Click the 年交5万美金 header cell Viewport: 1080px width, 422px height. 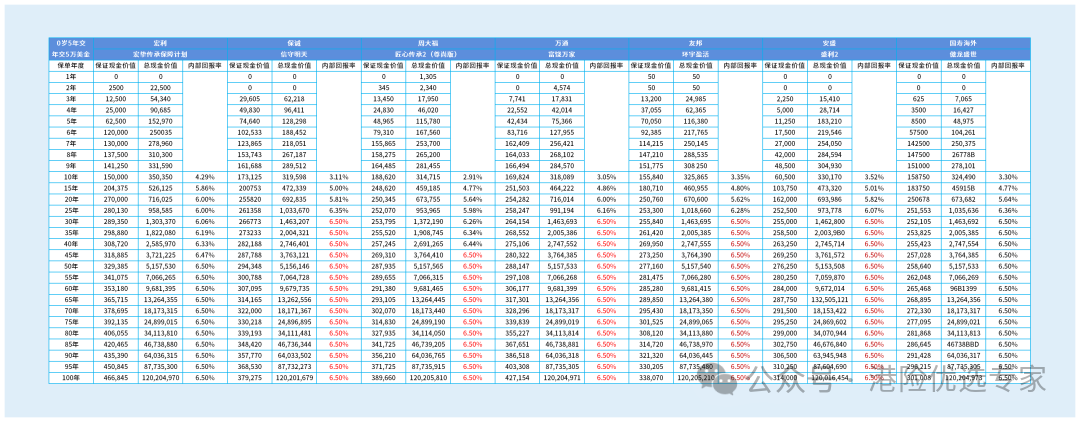click(72, 52)
